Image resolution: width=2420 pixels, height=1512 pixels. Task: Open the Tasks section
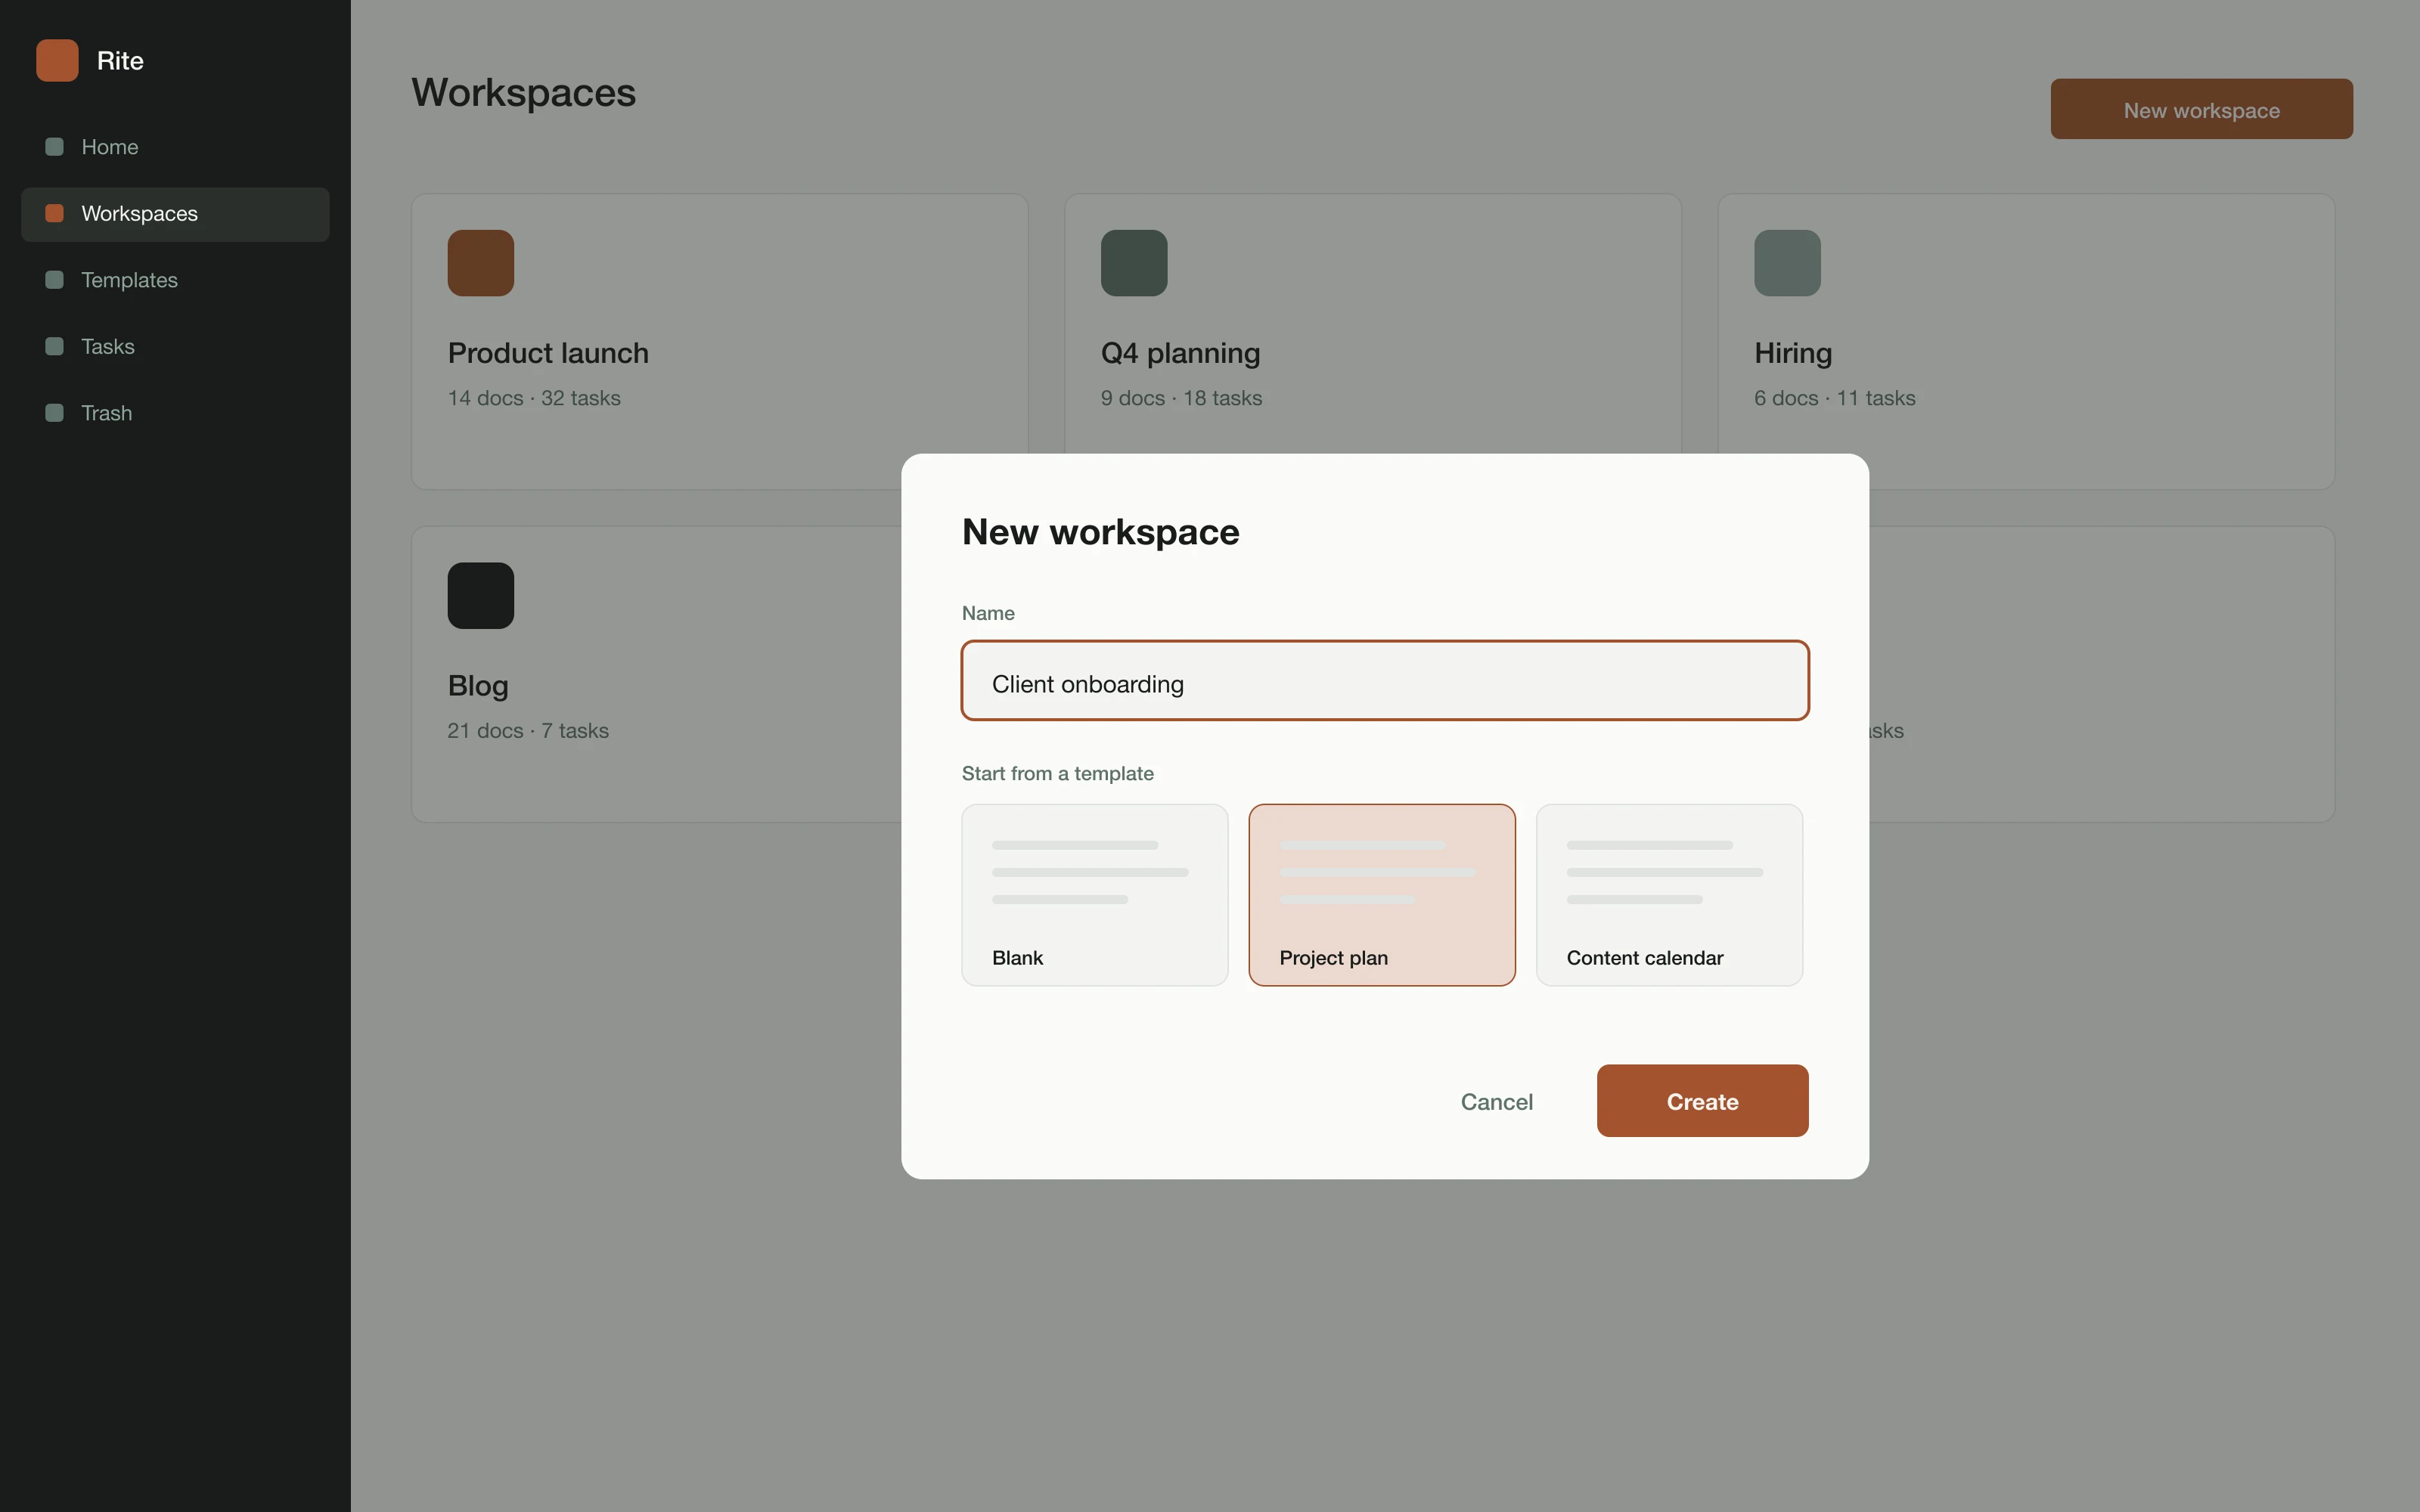tap(175, 347)
